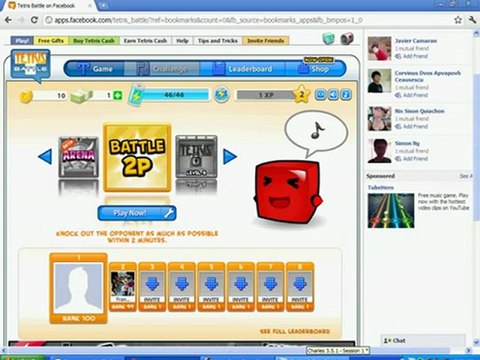Viewport: 480px width, 360px height.
Task: Open Buy Tetris Cash menu item
Action: [94, 41]
